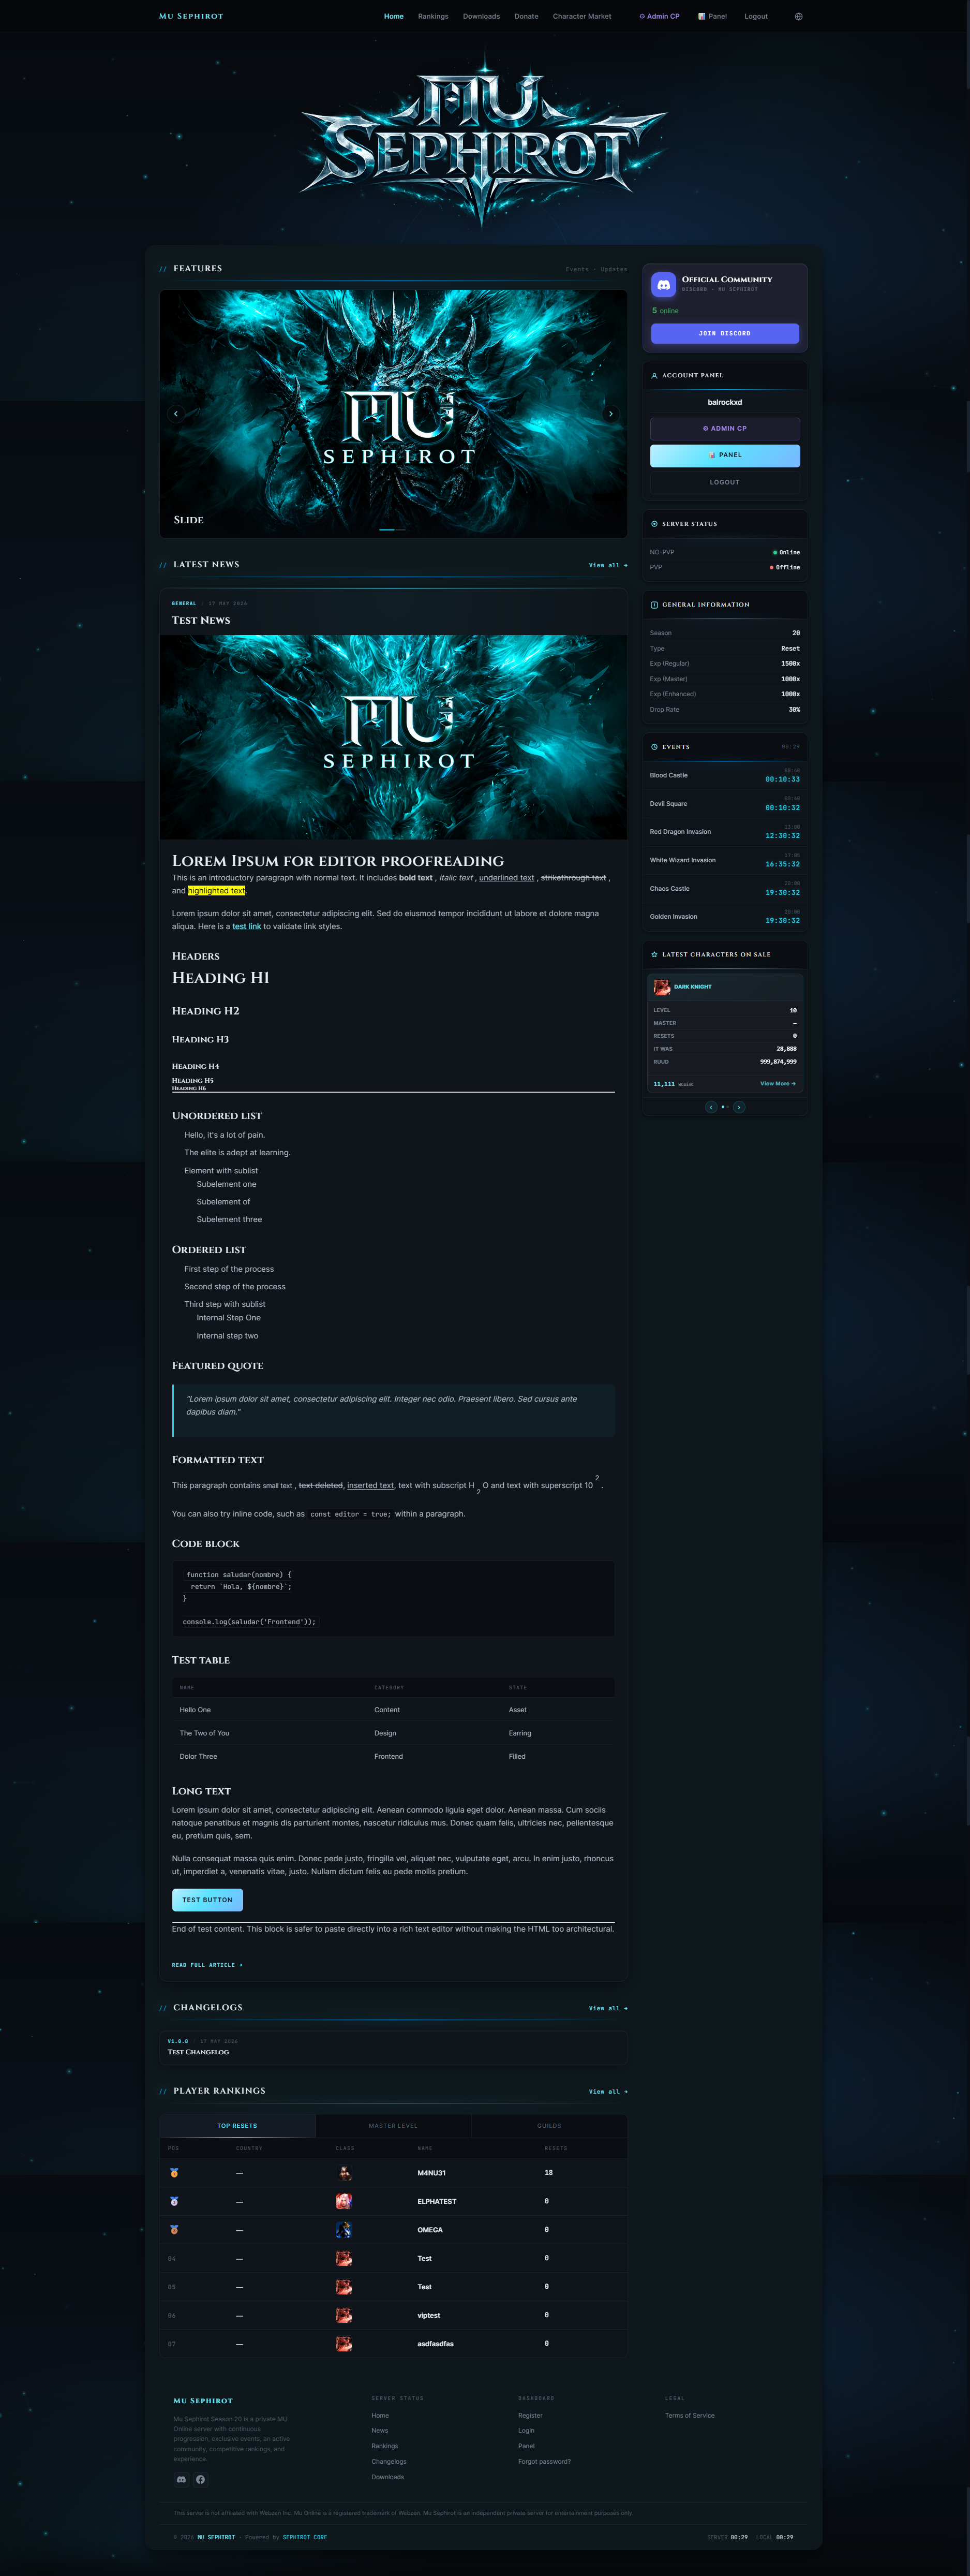This screenshot has height=2576, width=970.
Task: Open View More on Dark Knight listing
Action: click(778, 1084)
